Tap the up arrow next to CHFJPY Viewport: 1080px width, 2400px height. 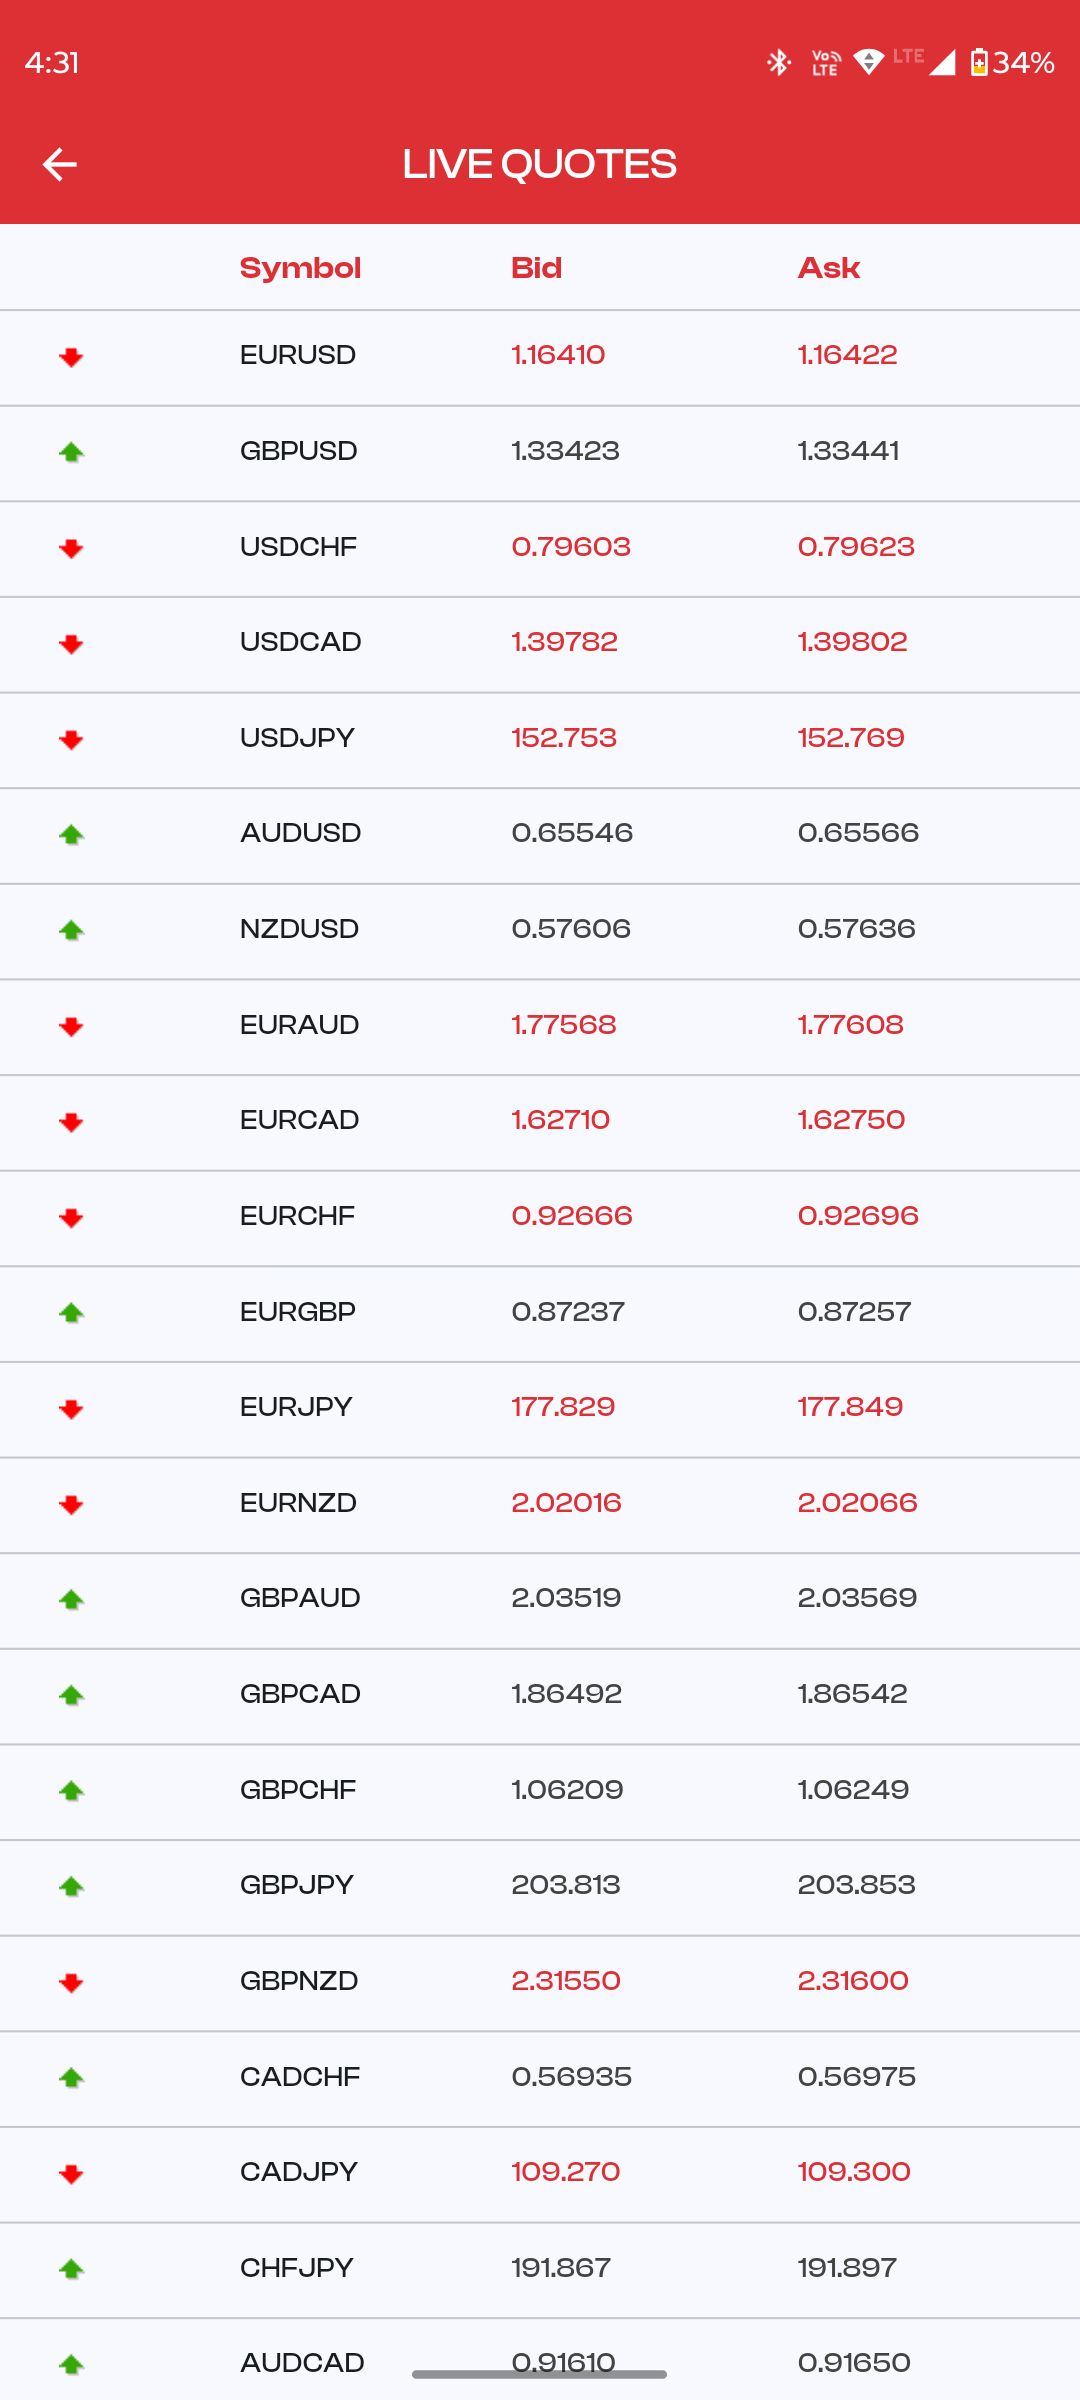click(x=71, y=2269)
